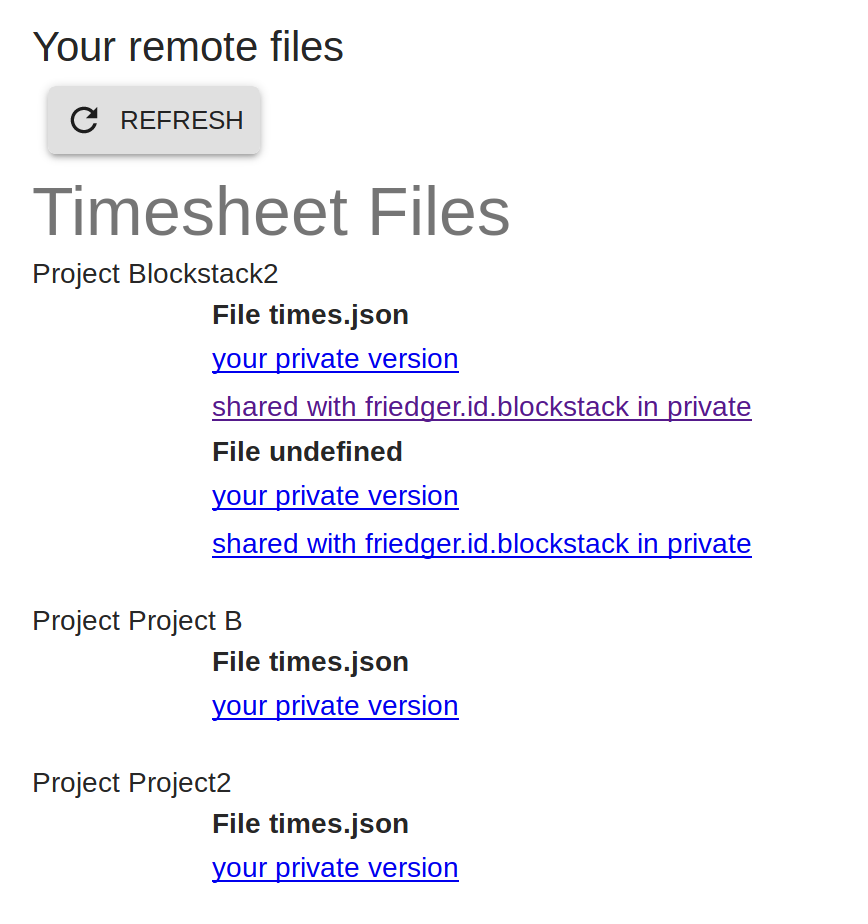Click the REFRESH button label text
This screenshot has width=868, height=924.
[x=181, y=120]
